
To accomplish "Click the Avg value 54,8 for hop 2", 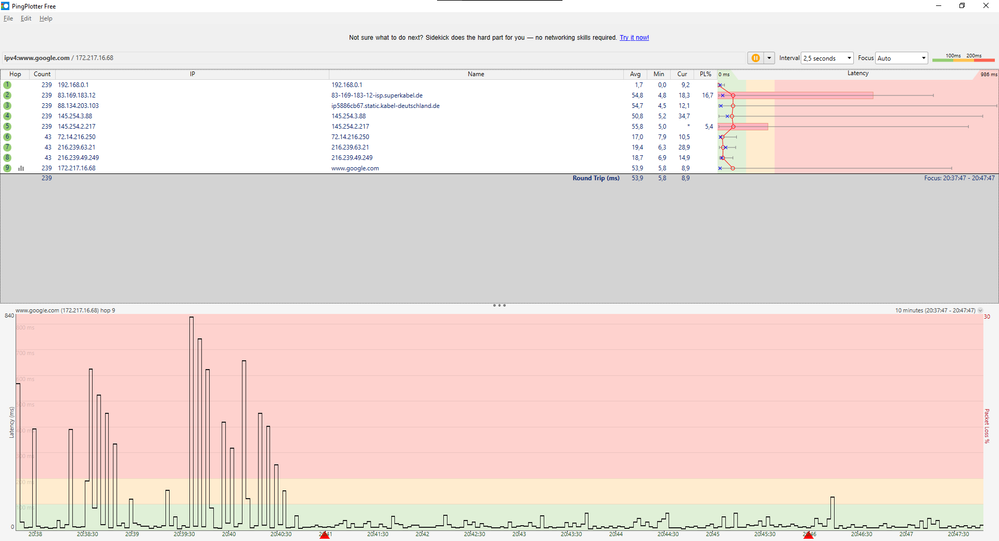I will (637, 95).
